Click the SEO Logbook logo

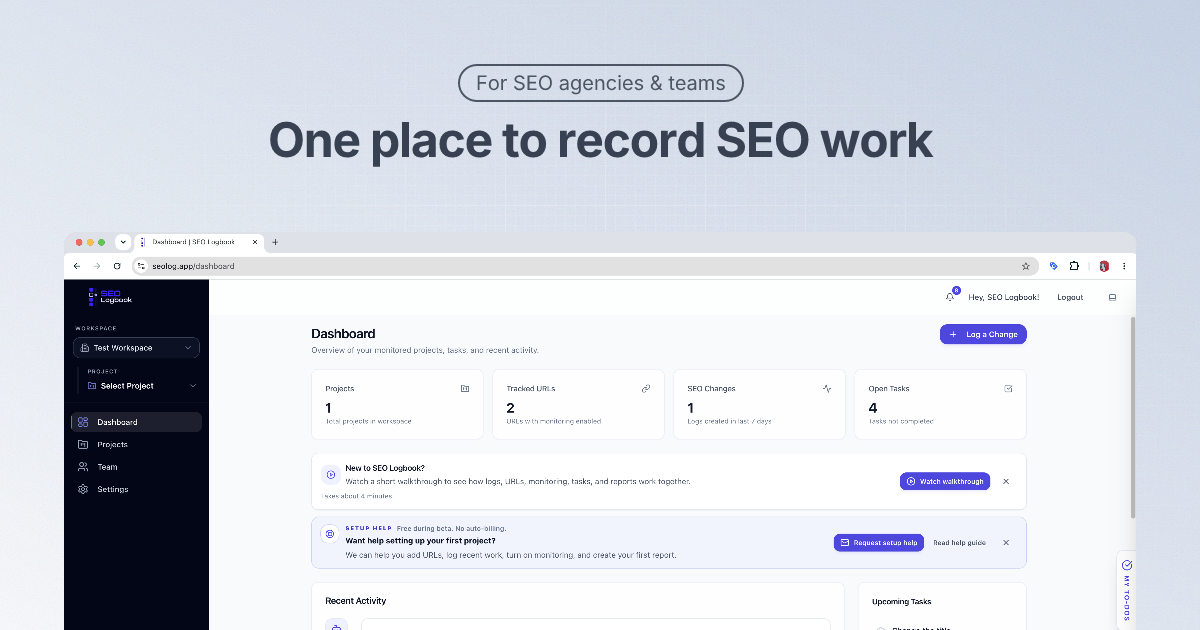[109, 296]
